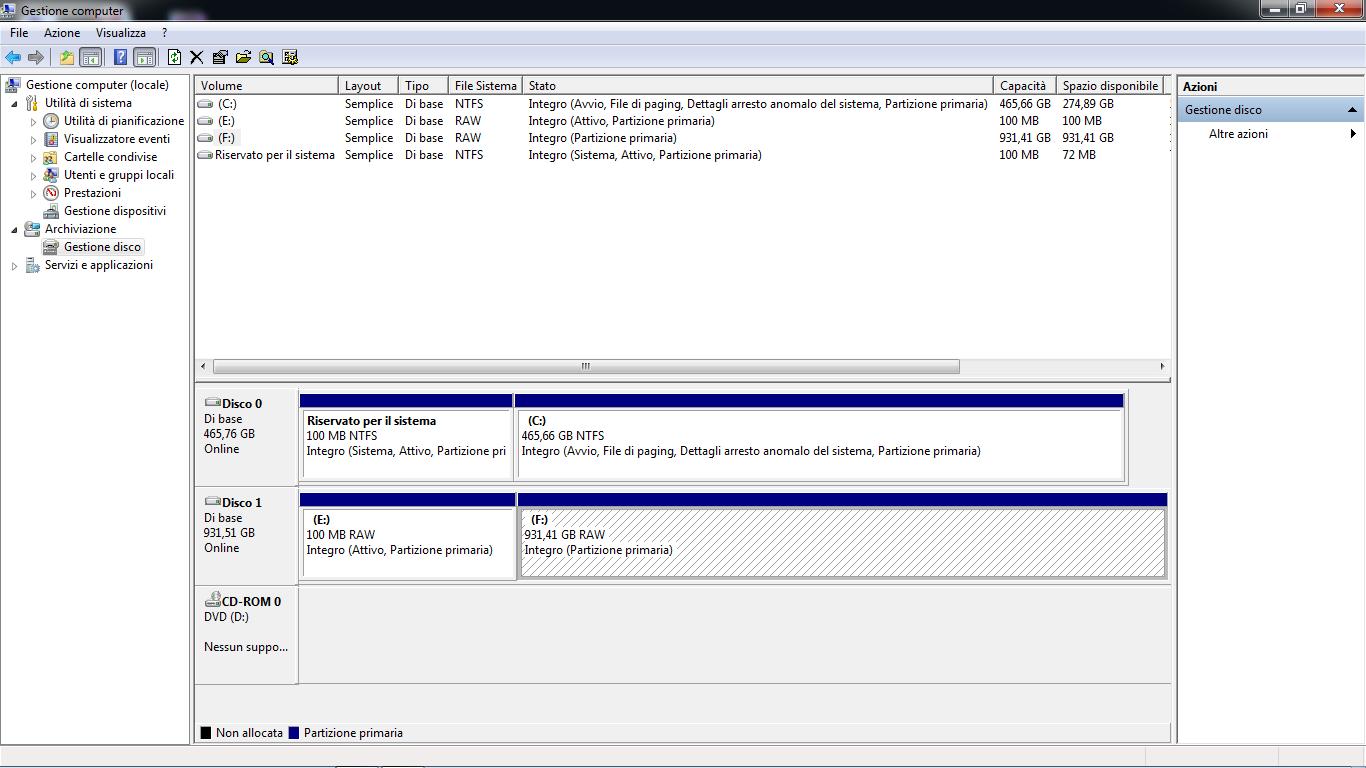Click the volume list scroll right arrow
Image resolution: width=1366 pixels, height=768 pixels.
pyautogui.click(x=1162, y=366)
